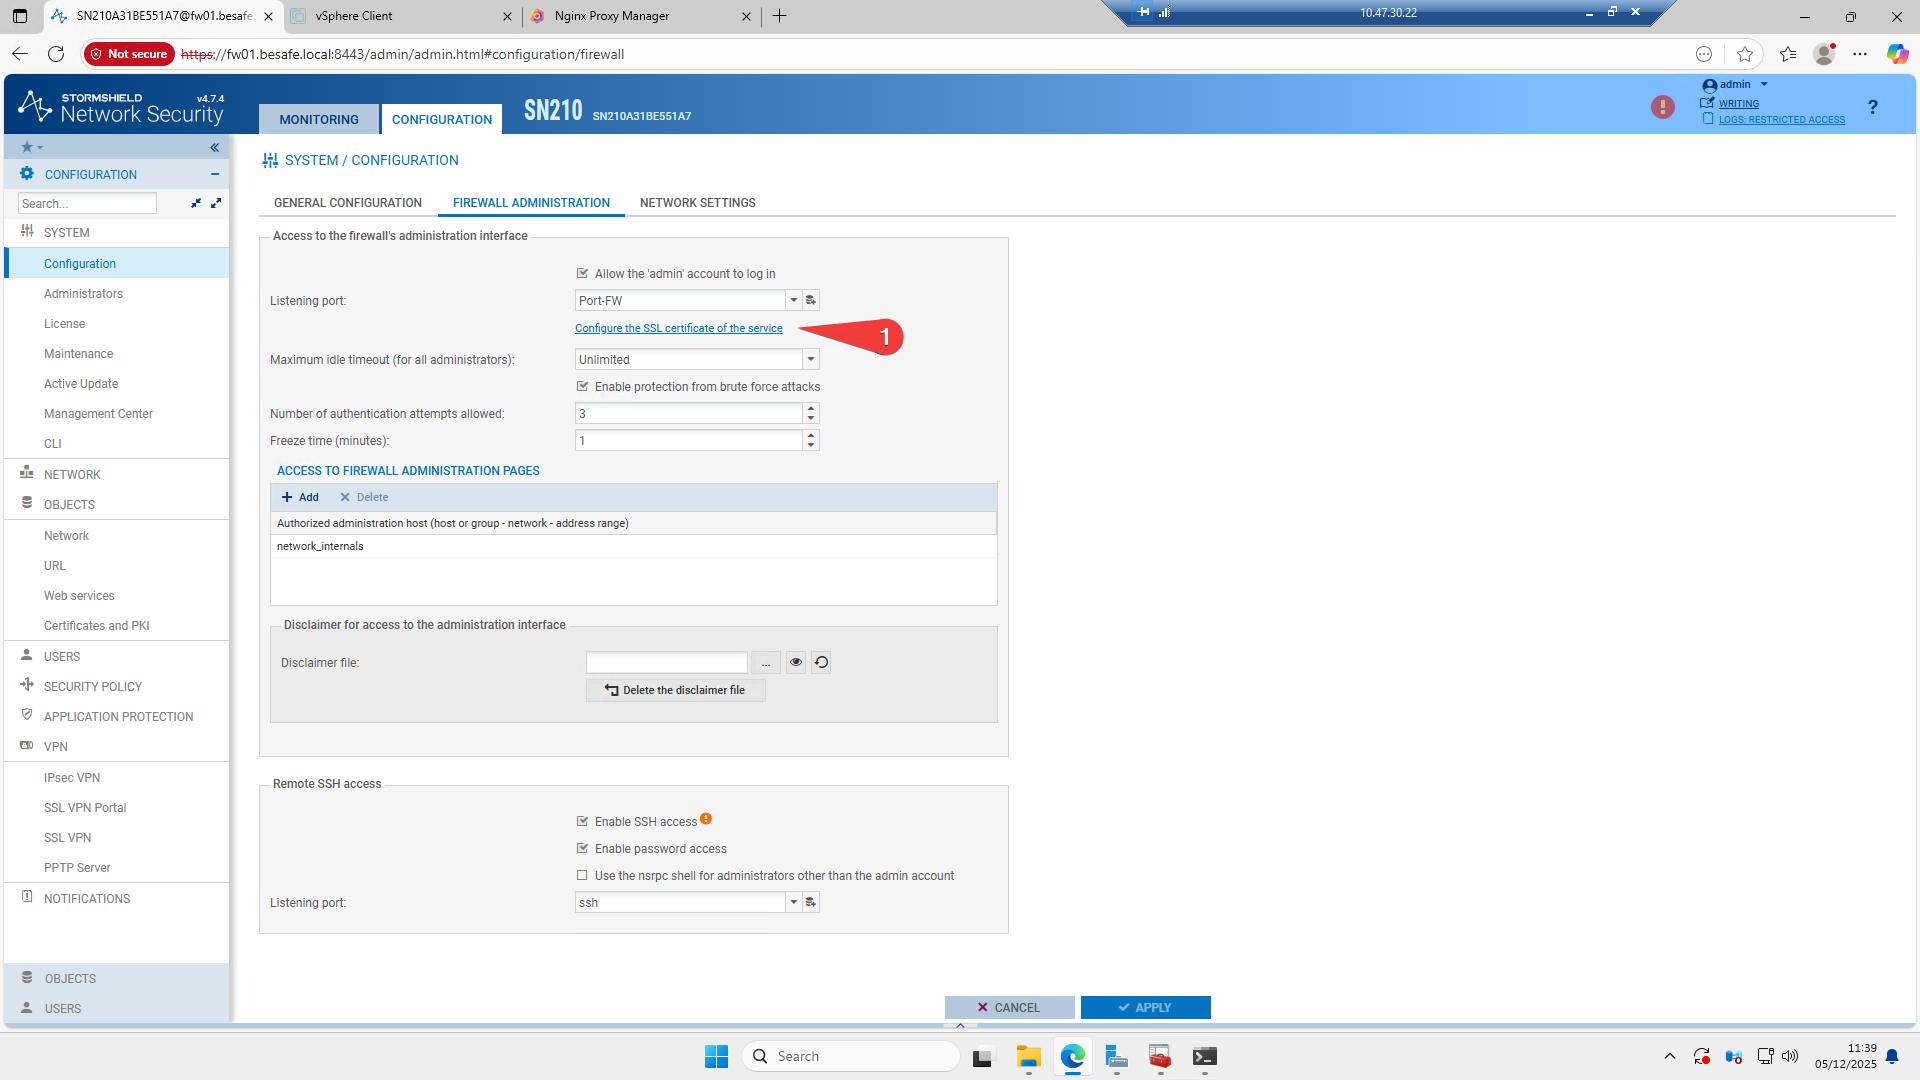The height and width of the screenshot is (1080, 1920).
Task: Click Configure the SSL certificate of the service
Action: pyautogui.click(x=679, y=328)
